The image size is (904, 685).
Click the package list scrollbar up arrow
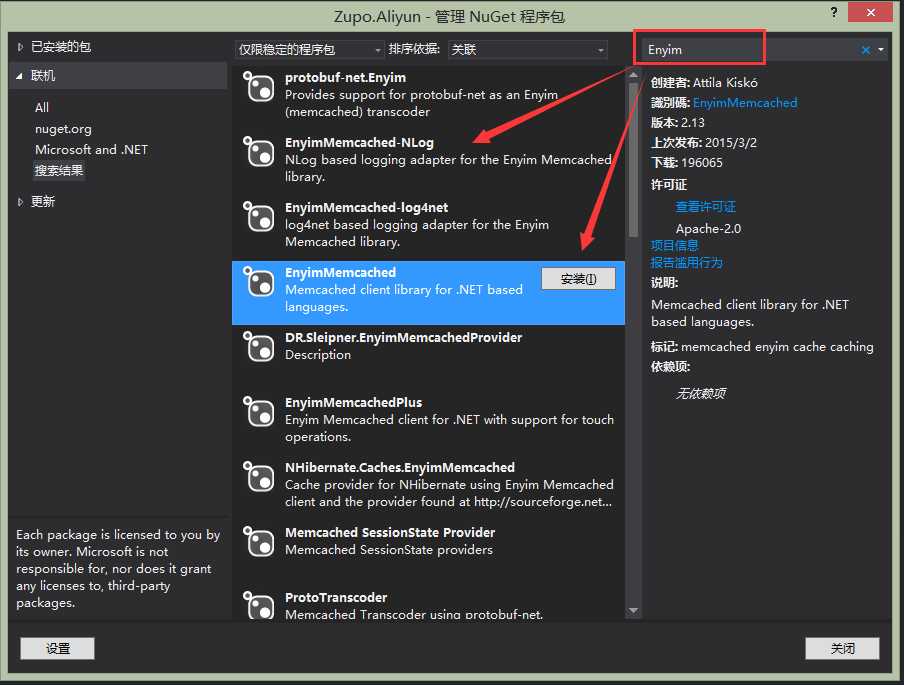(x=633, y=74)
